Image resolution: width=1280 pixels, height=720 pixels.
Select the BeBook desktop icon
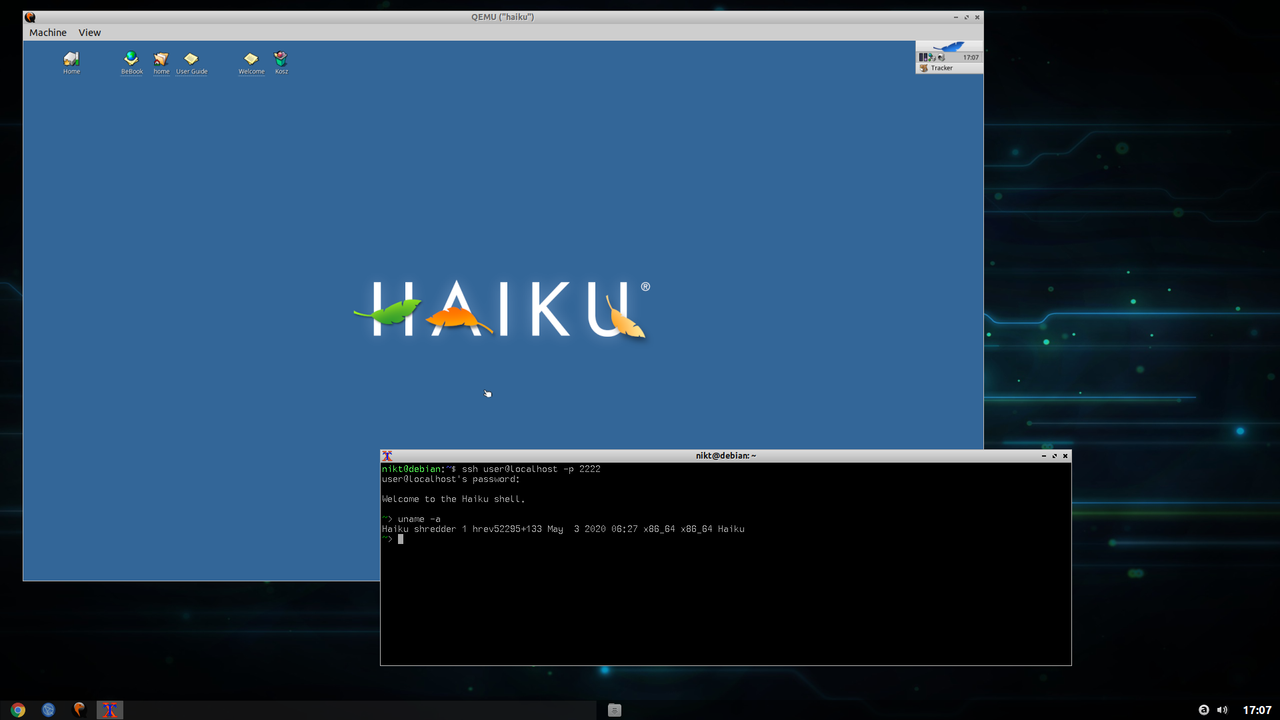pos(131,63)
